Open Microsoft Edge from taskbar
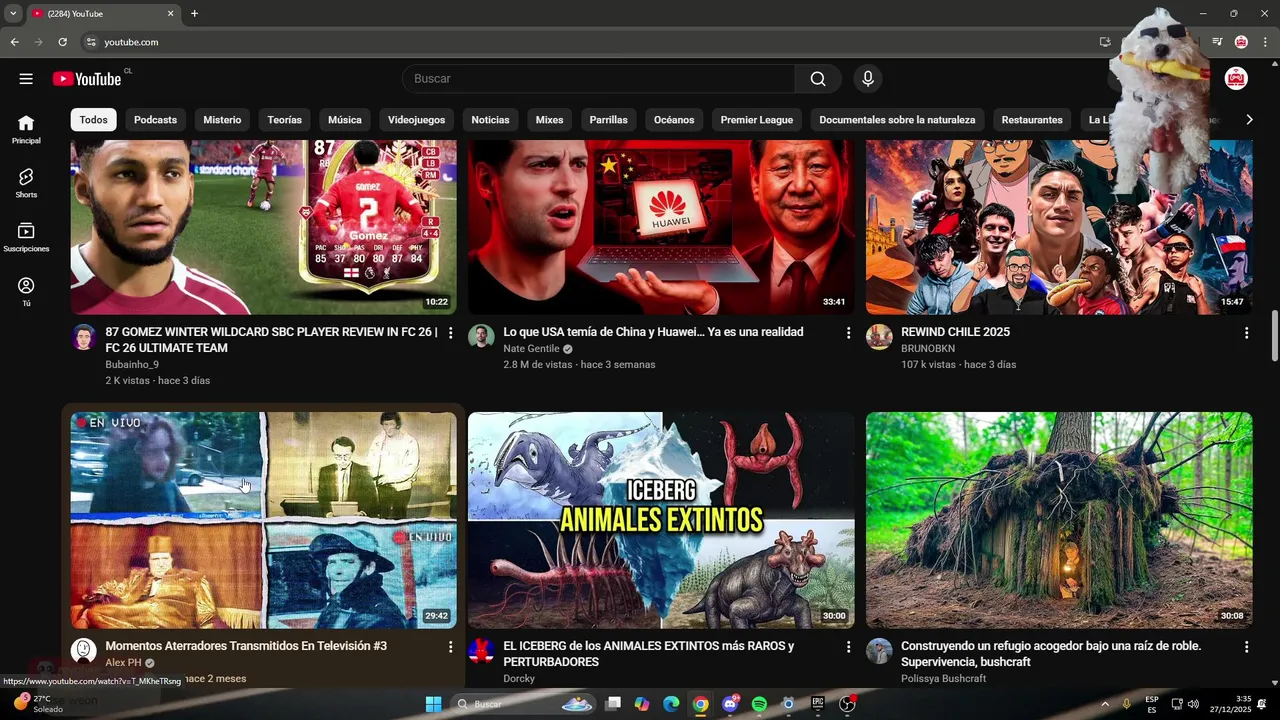Screen dimensions: 1280x720 (x=671, y=704)
